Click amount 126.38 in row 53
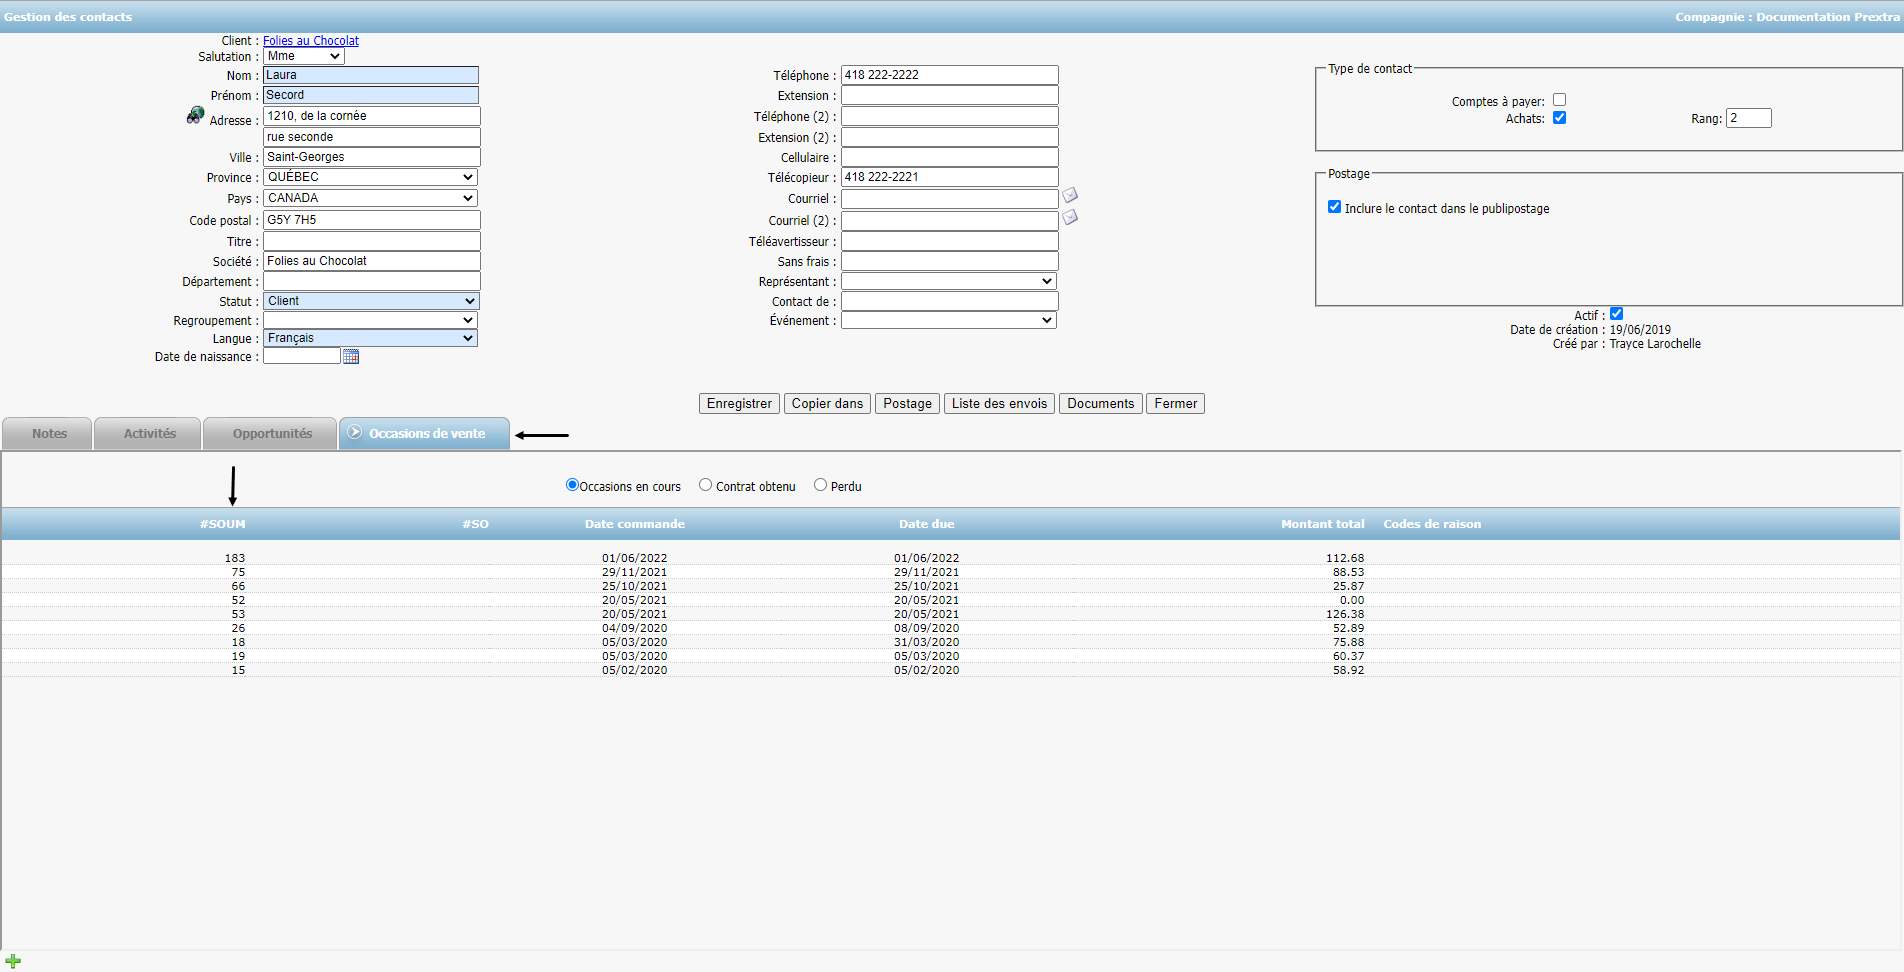The image size is (1904, 972). (x=1345, y=614)
